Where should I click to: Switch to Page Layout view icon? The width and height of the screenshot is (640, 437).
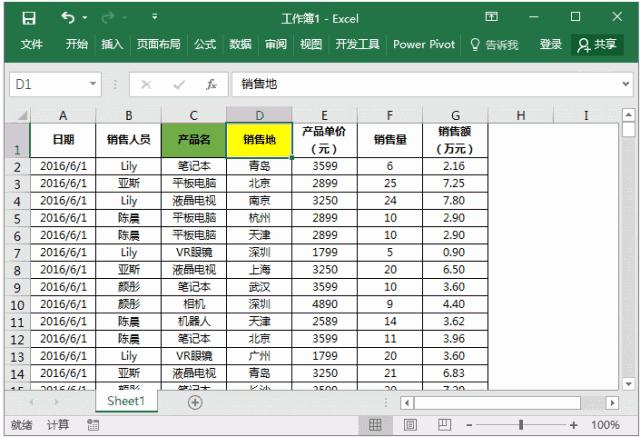tap(410, 425)
